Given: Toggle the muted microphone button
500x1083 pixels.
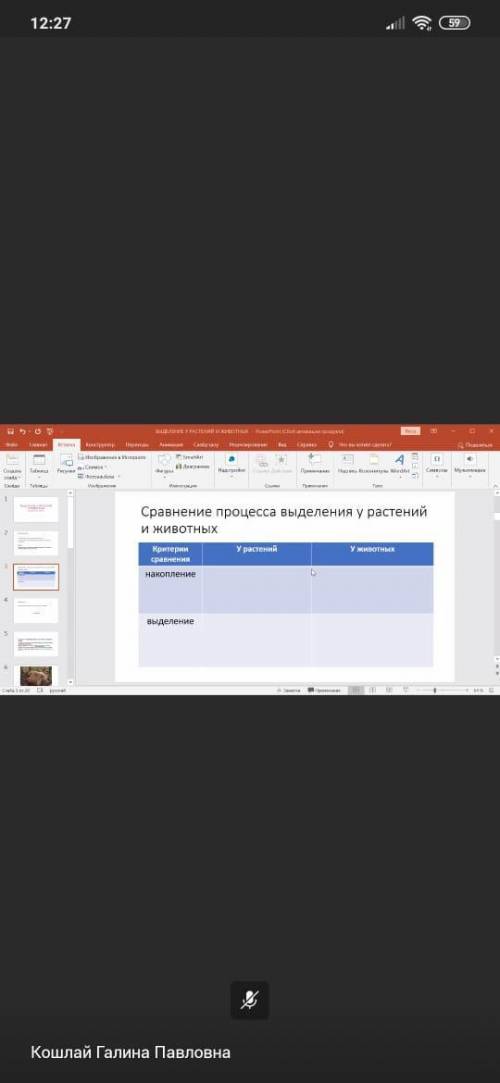Looking at the screenshot, I should (x=249, y=999).
